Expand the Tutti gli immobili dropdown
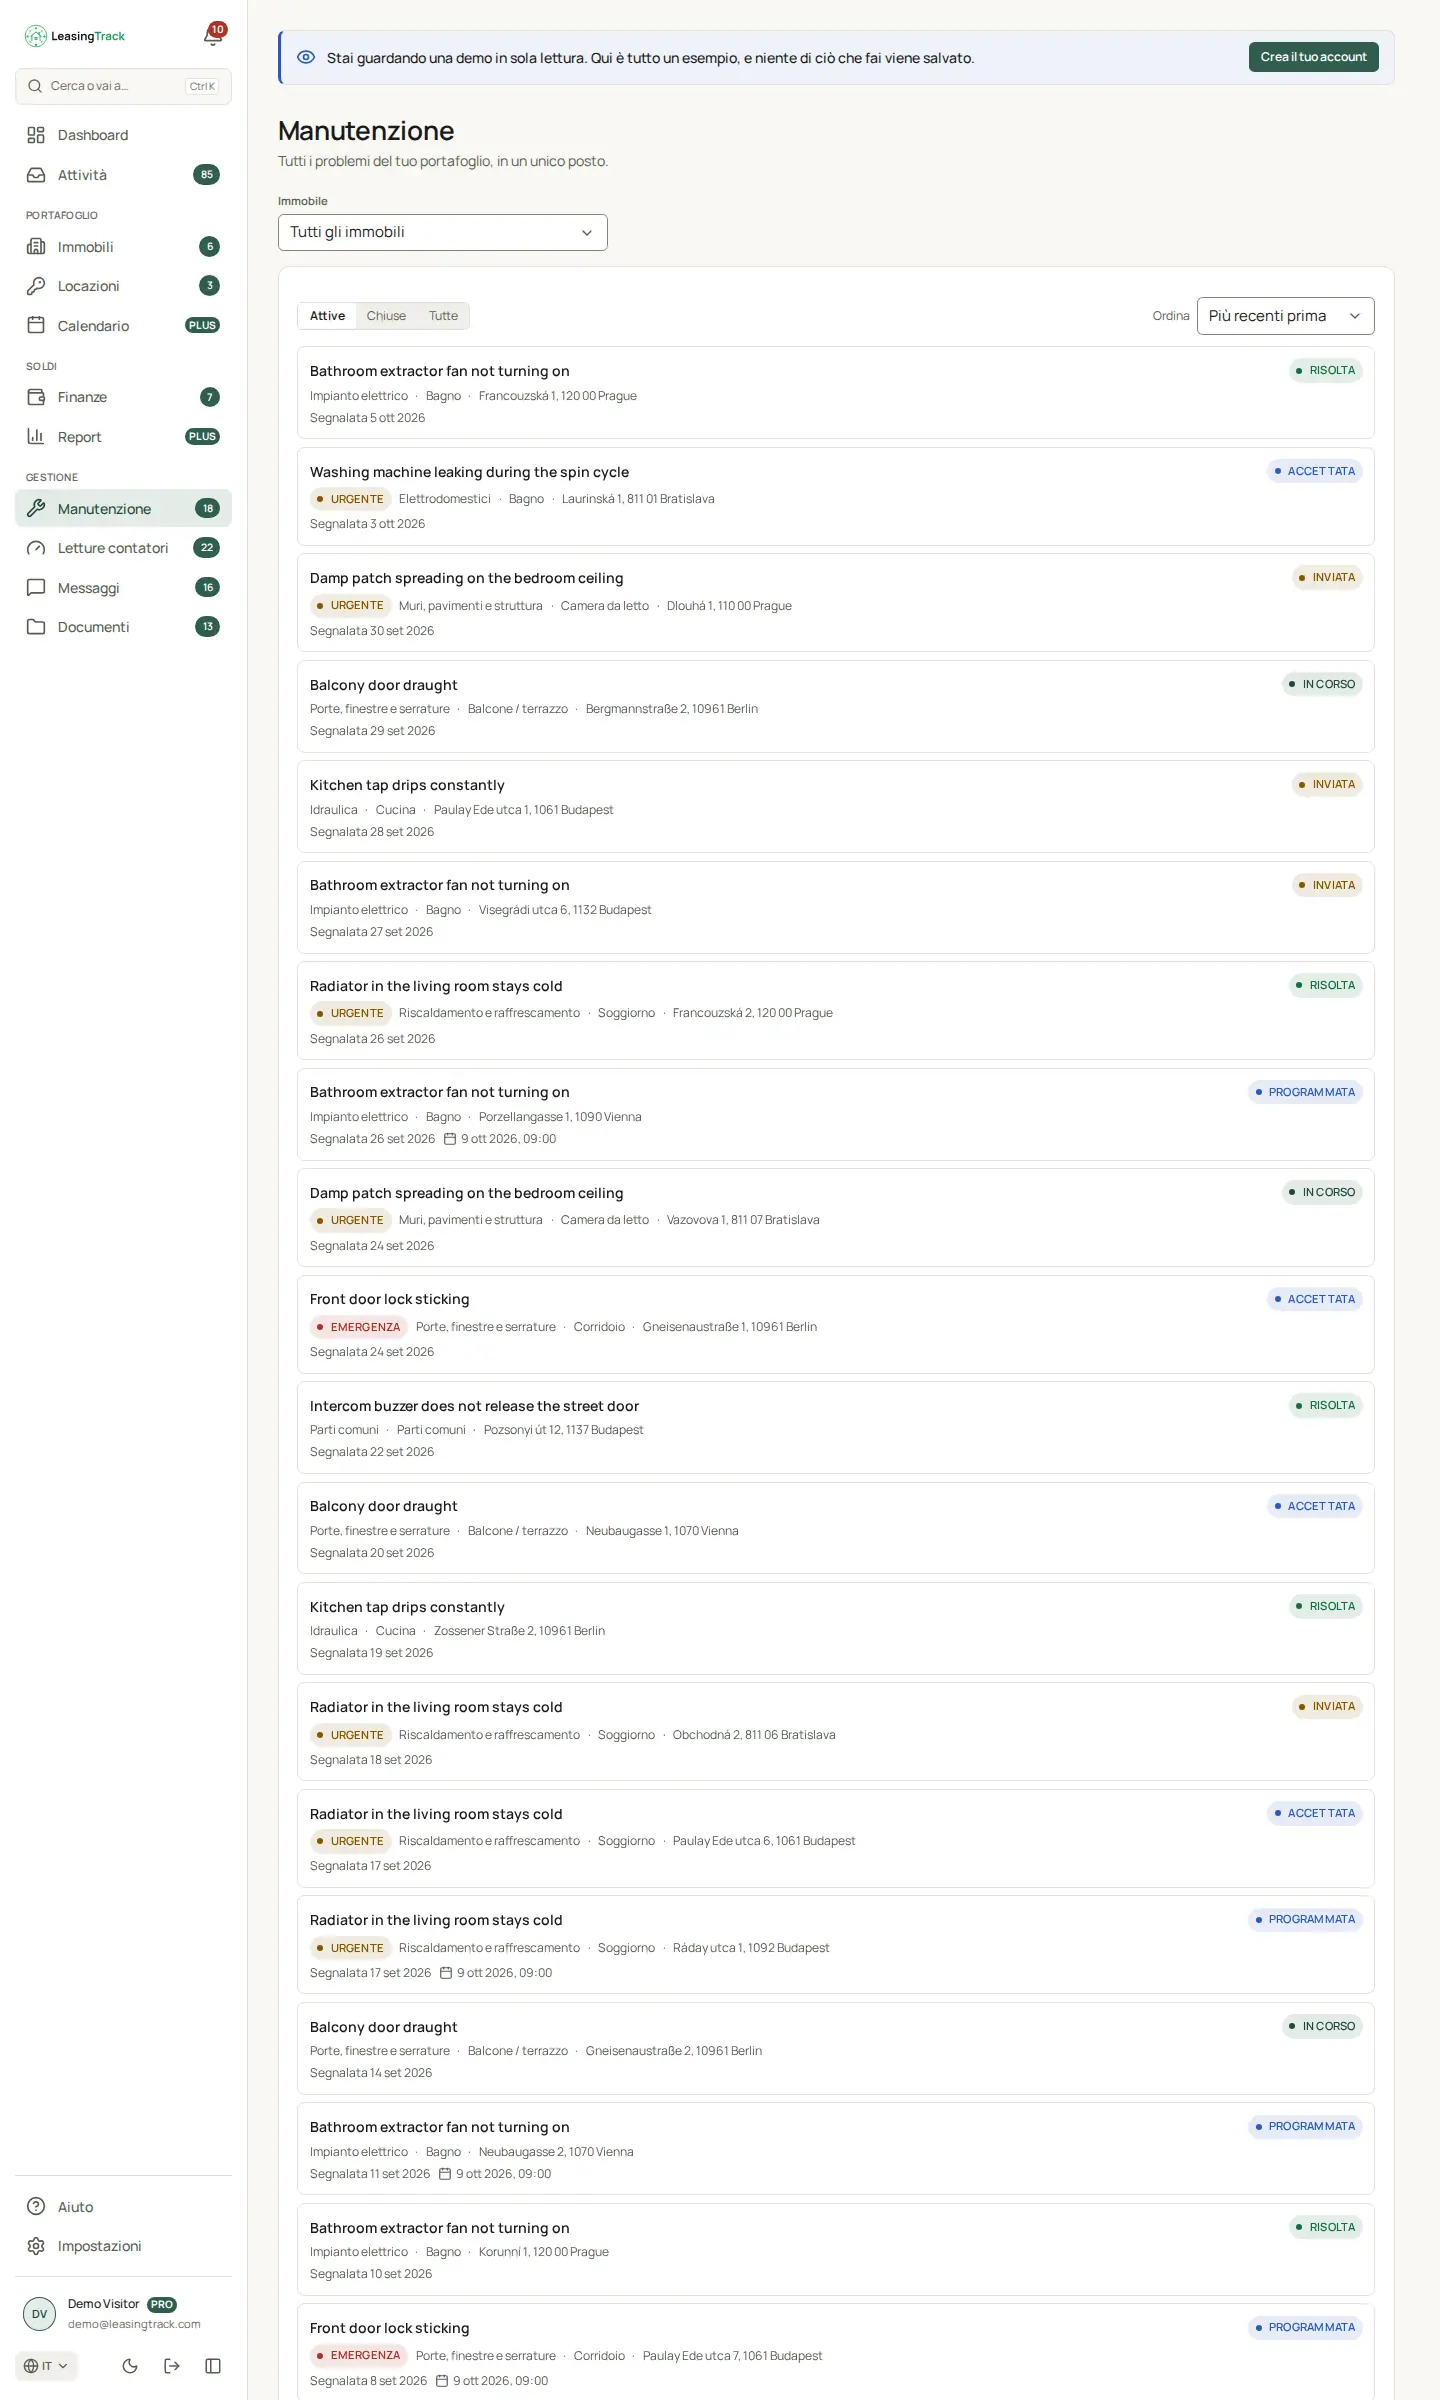 pos(443,232)
